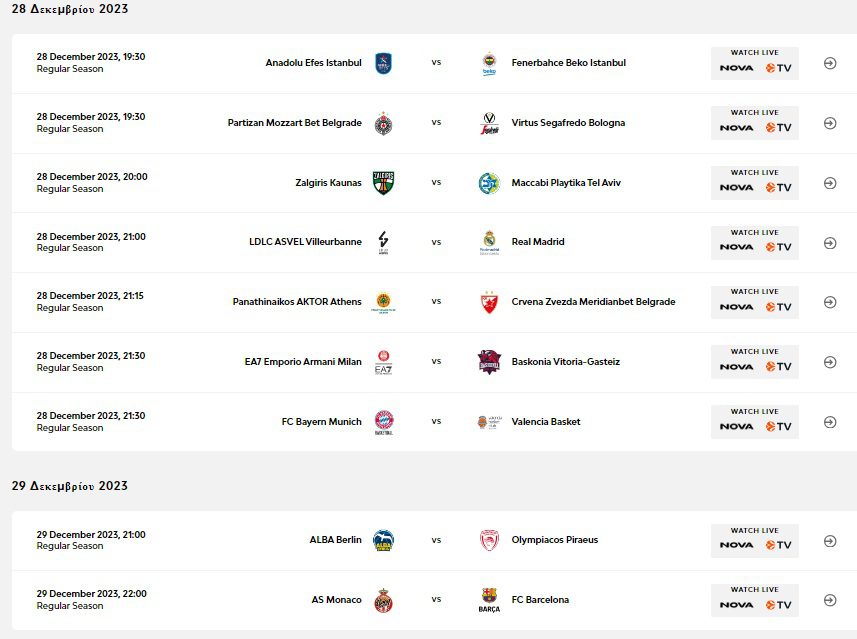Open arrow for ALBA Berlin vs Olympiacos game
The height and width of the screenshot is (639, 857).
click(x=830, y=541)
